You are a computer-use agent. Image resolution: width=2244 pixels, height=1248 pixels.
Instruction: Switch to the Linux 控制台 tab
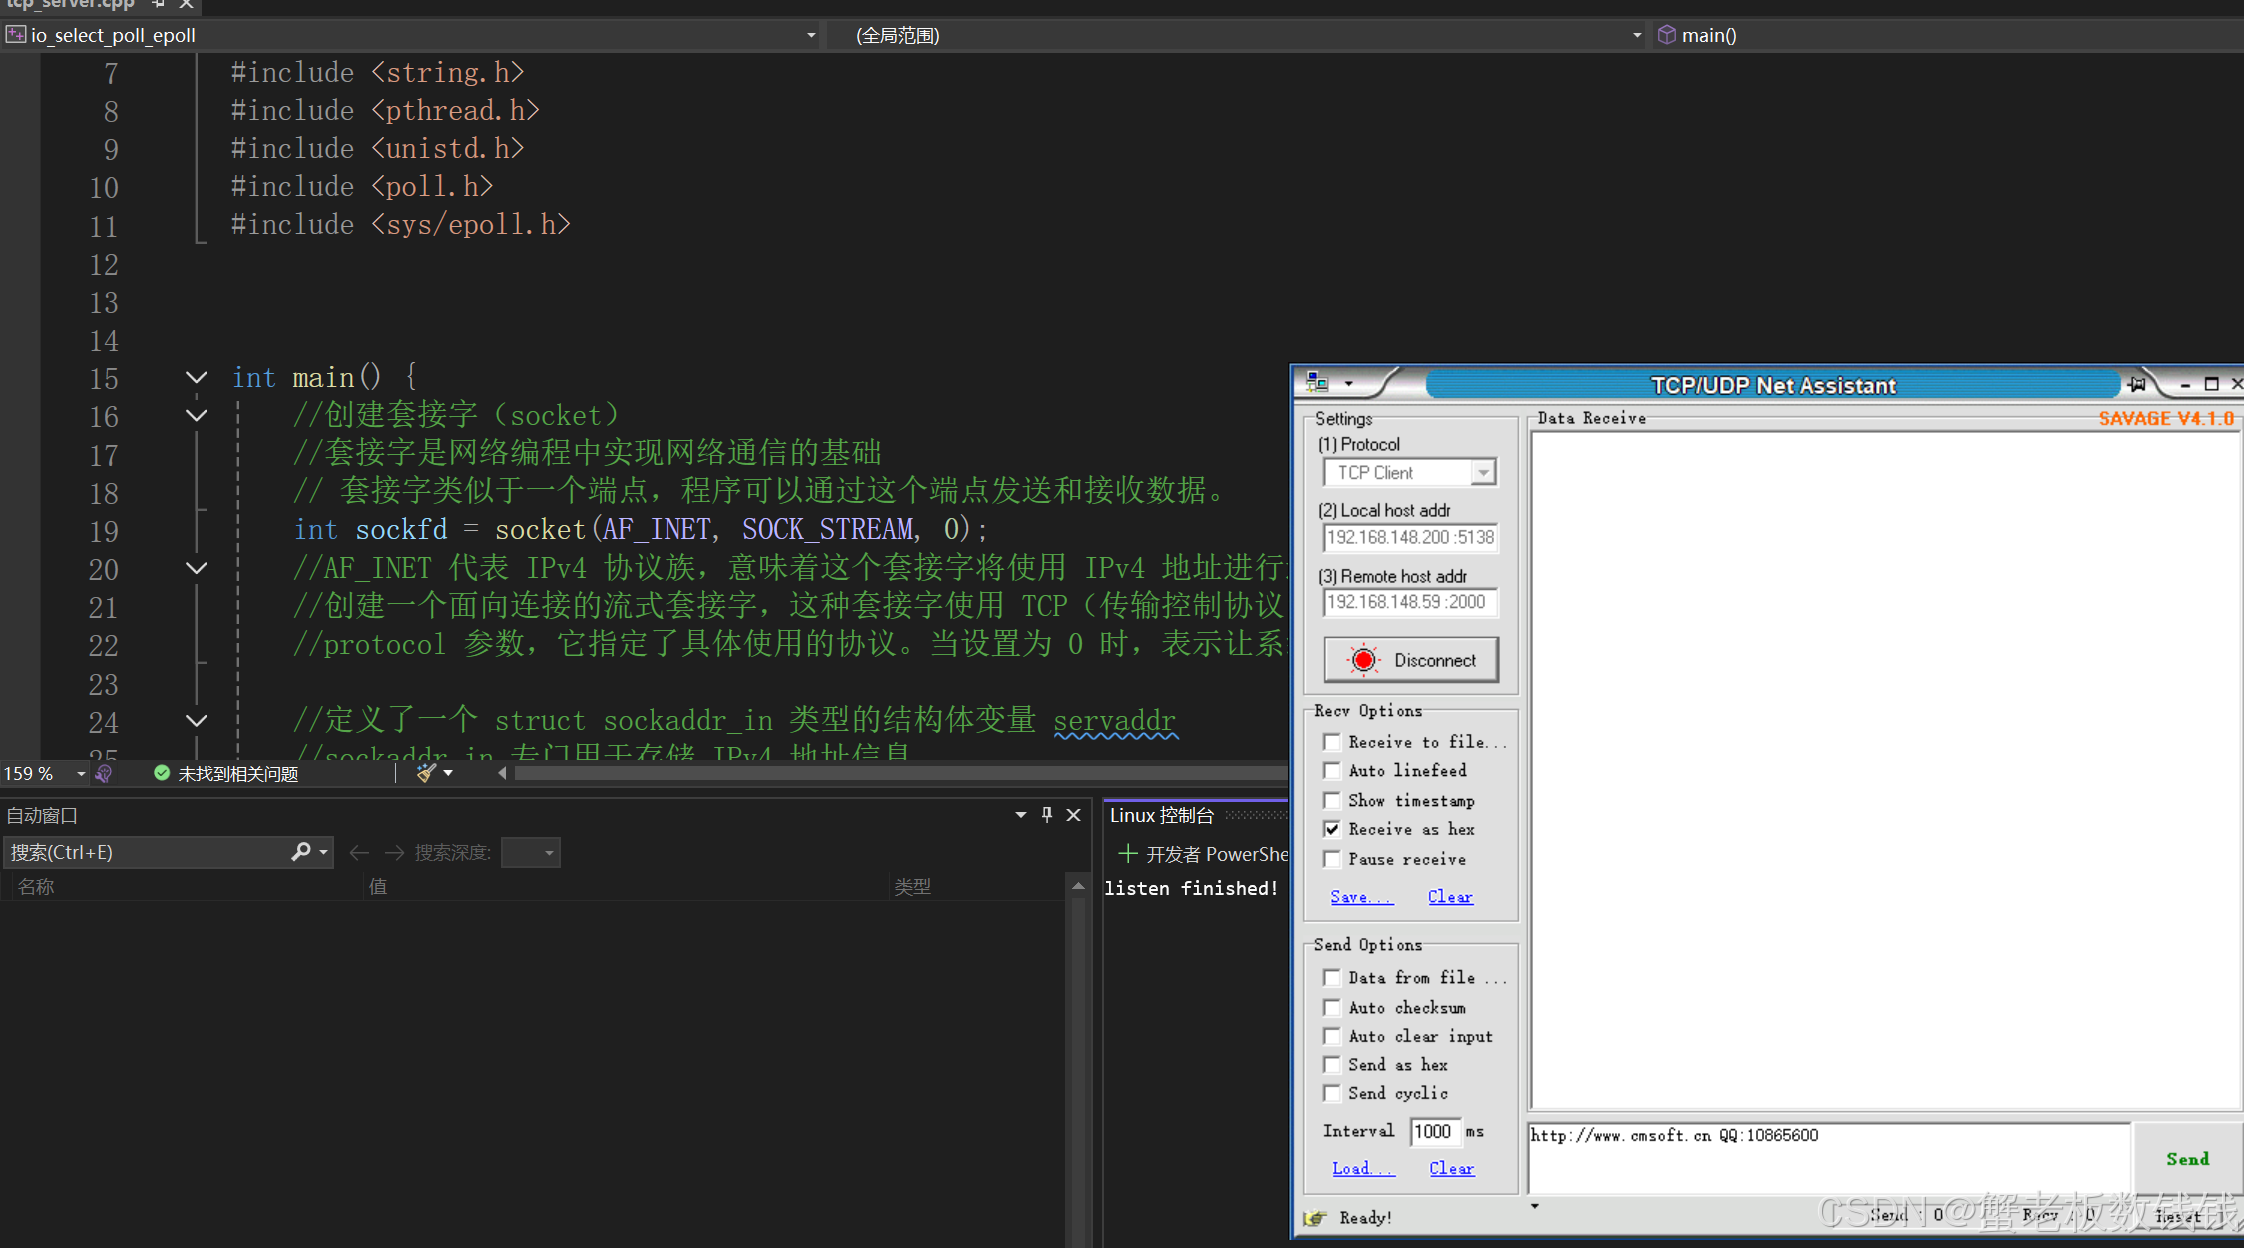click(x=1161, y=815)
